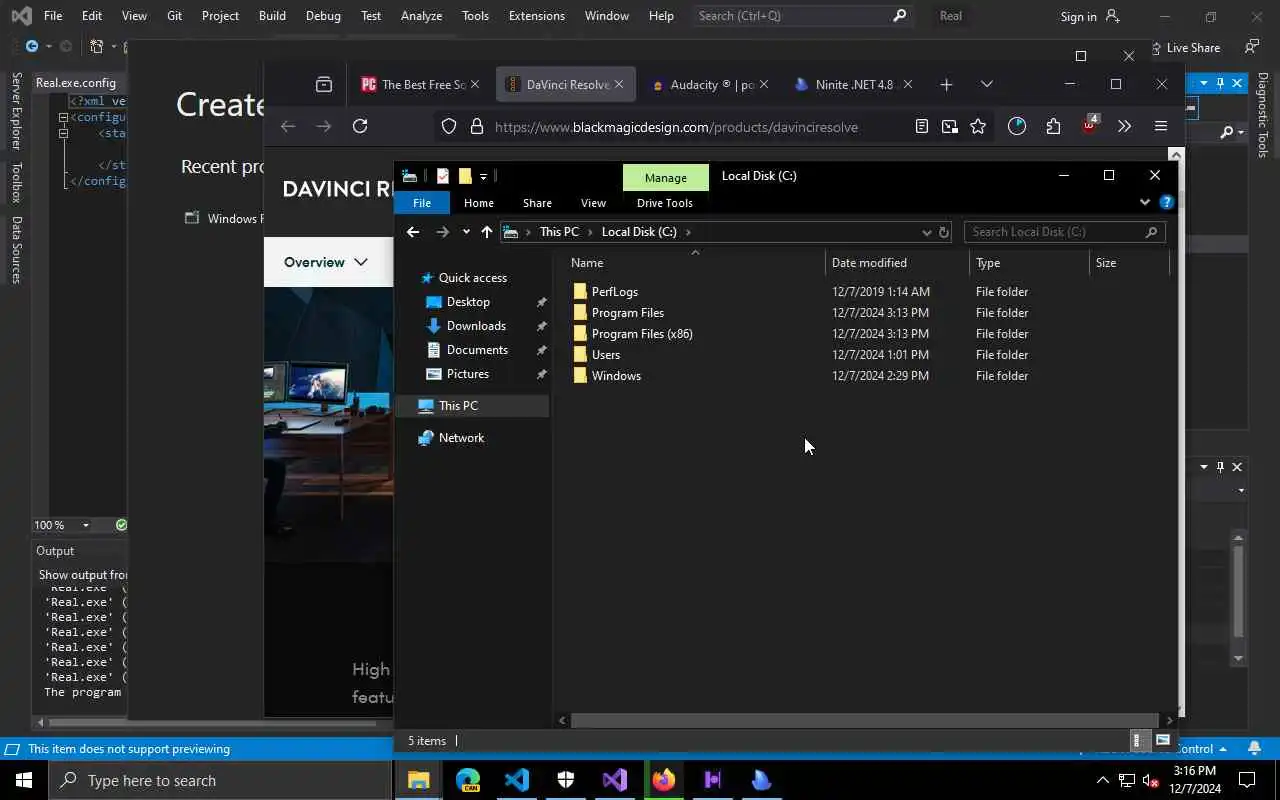The width and height of the screenshot is (1280, 800).
Task: Open Windows Security shield on taskbar
Action: point(566,780)
